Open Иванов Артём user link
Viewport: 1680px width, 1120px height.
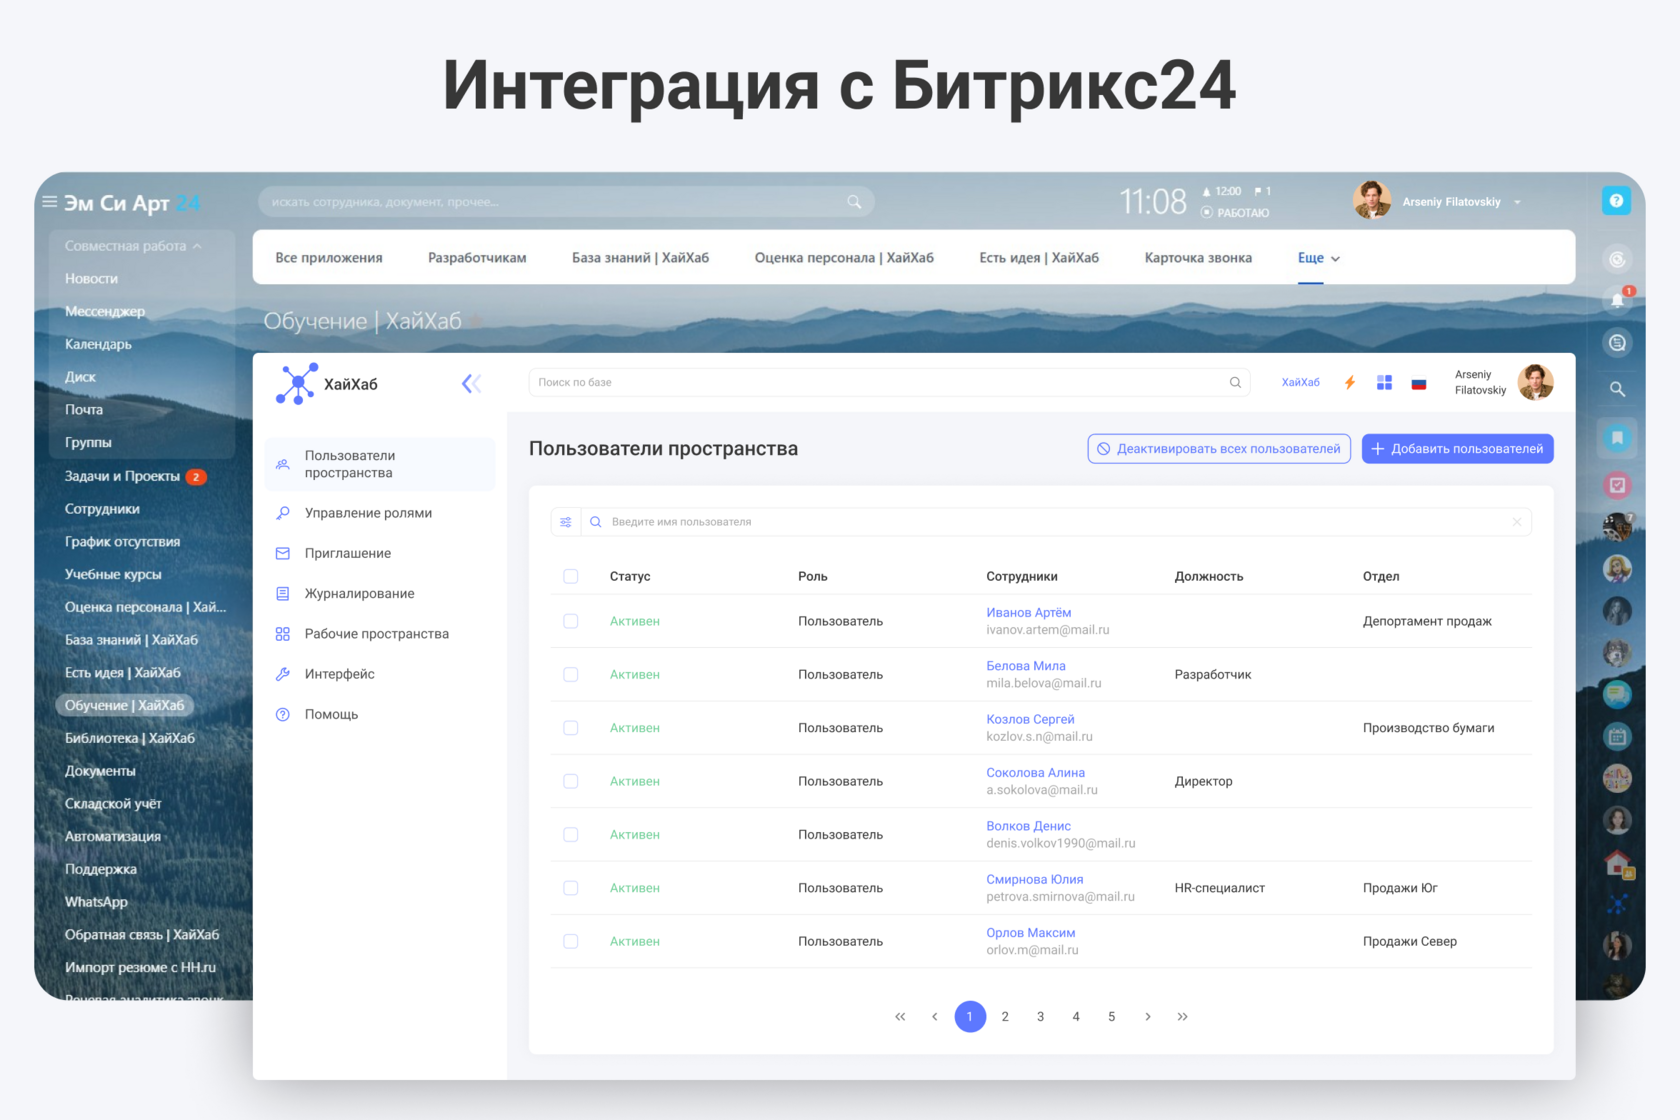pyautogui.click(x=1028, y=613)
